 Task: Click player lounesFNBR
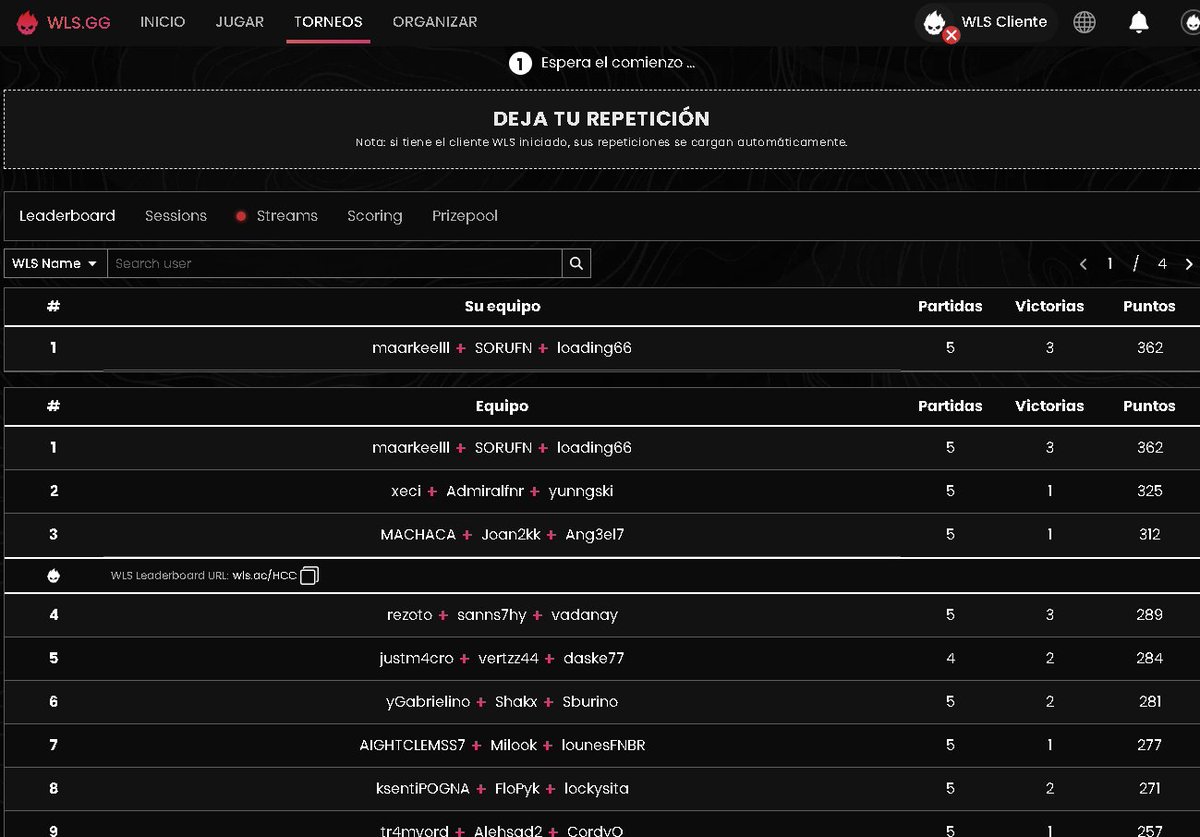(603, 745)
